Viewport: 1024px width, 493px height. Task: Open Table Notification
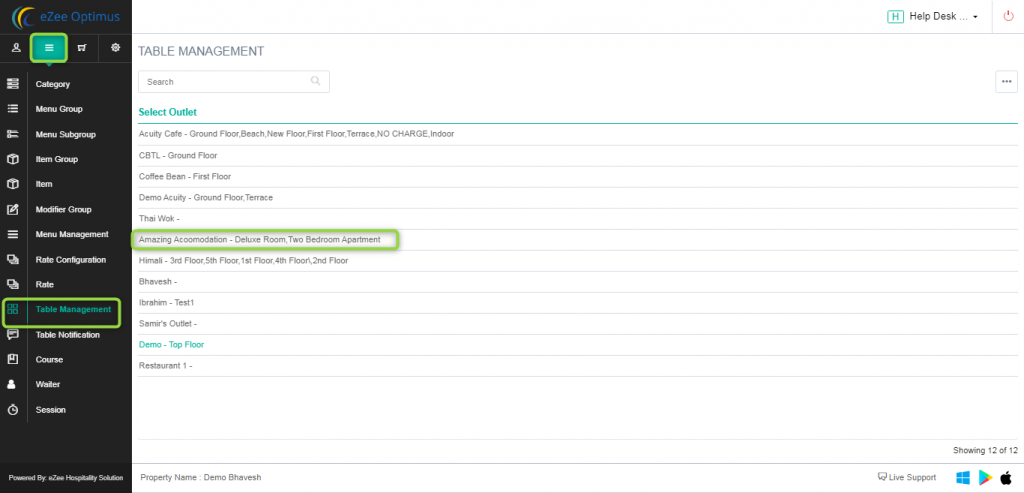point(67,335)
